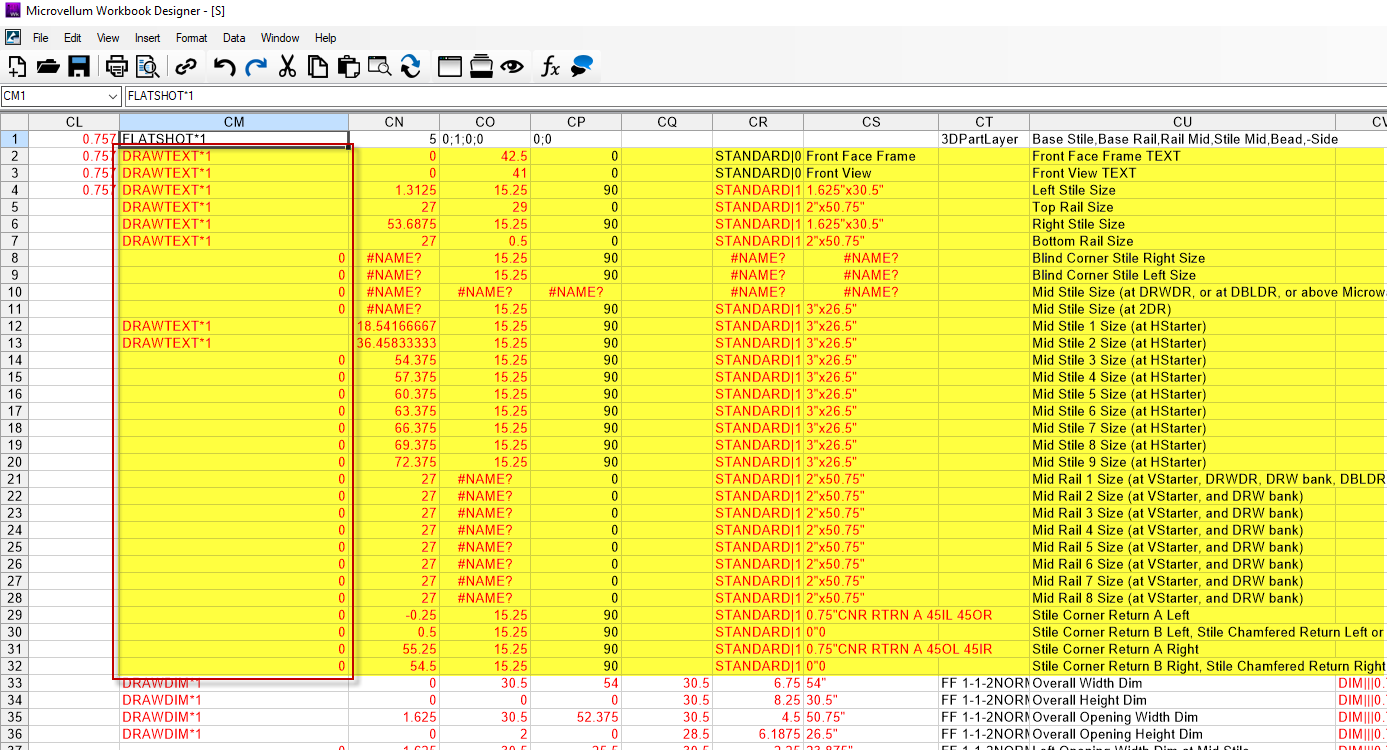1387x750 pixels.
Task: Click the 0.75"CNR RTRN A 45IL 45OR cell
Action: click(871, 615)
